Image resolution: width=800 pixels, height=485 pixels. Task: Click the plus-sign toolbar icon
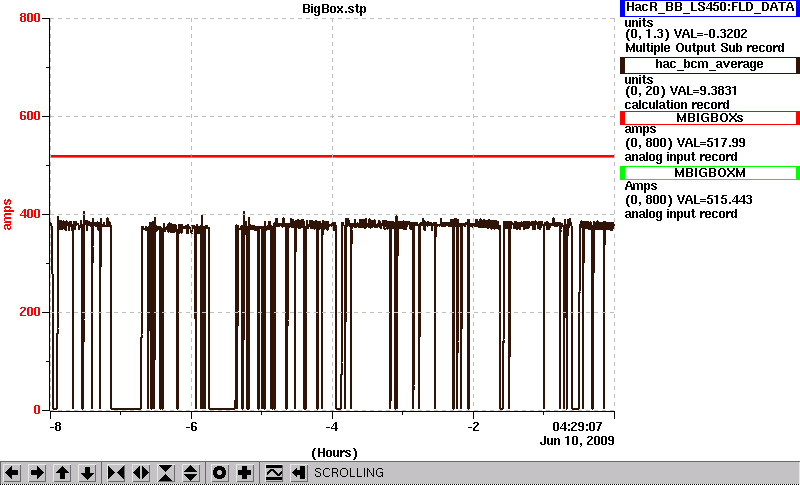click(244, 473)
